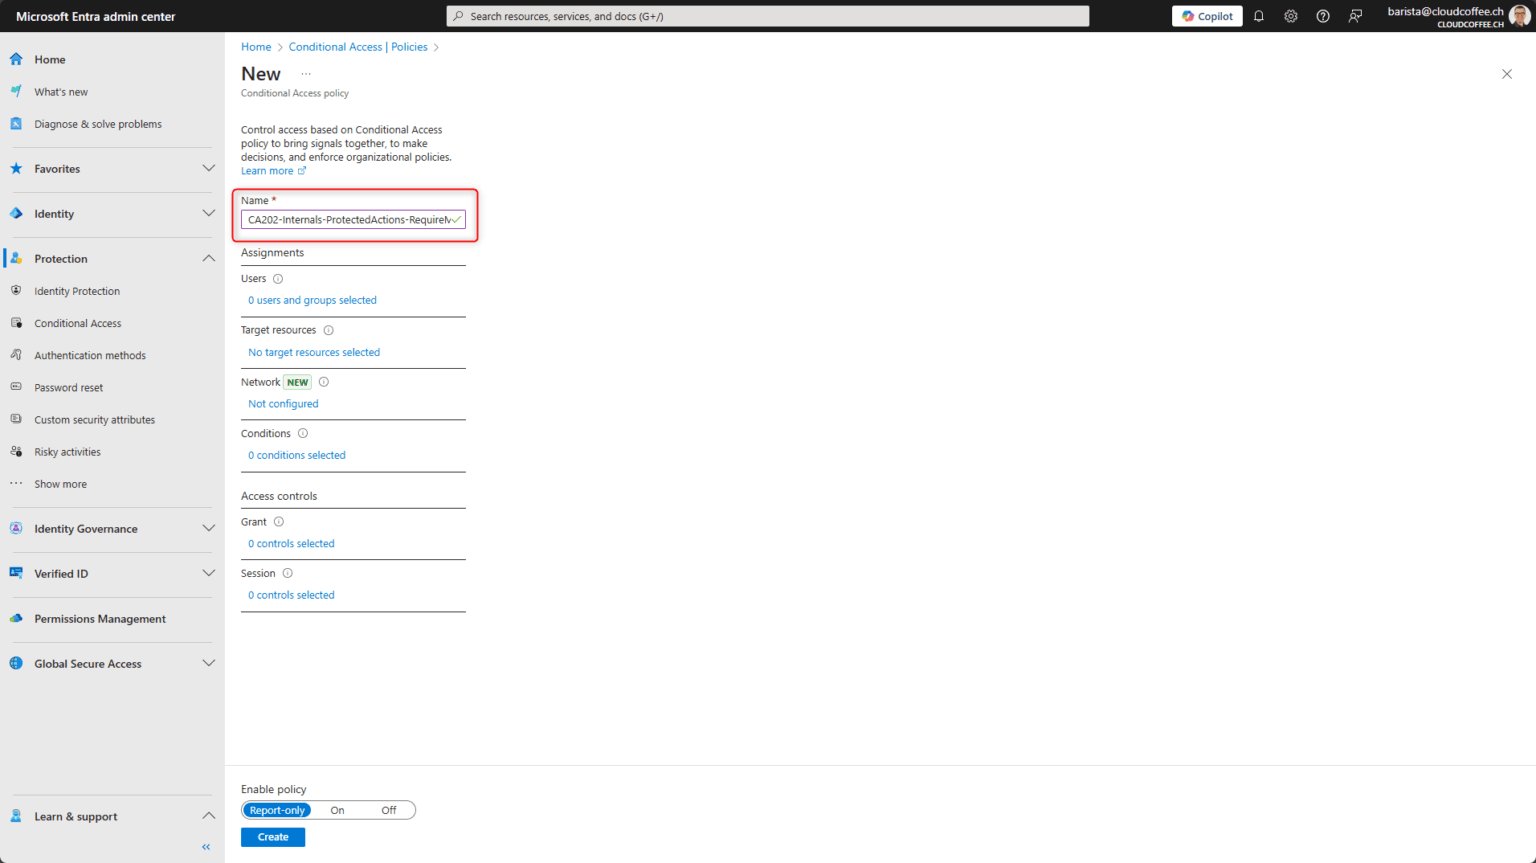Screen dimensions: 1536x863
Task: Click inside the policy Name field
Action: (352, 219)
